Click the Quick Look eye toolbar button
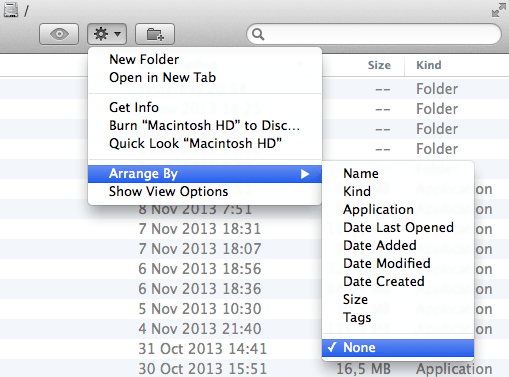The width and height of the screenshot is (509, 377). point(59,34)
